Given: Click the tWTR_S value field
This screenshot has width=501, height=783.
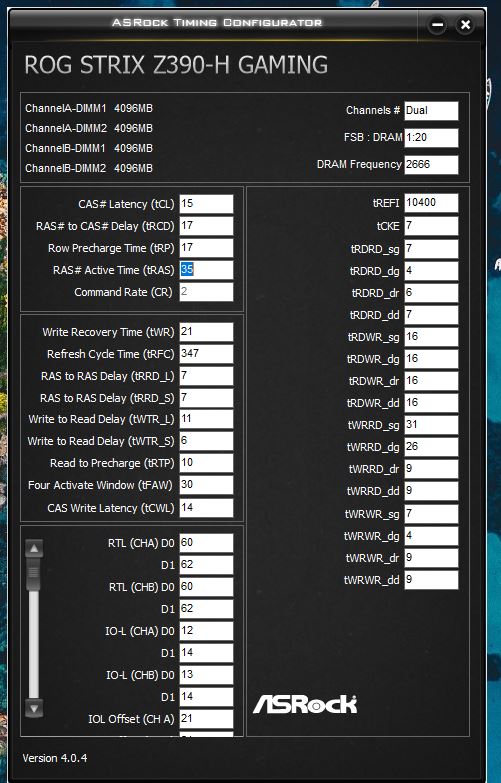Looking at the screenshot, I should pos(206,441).
